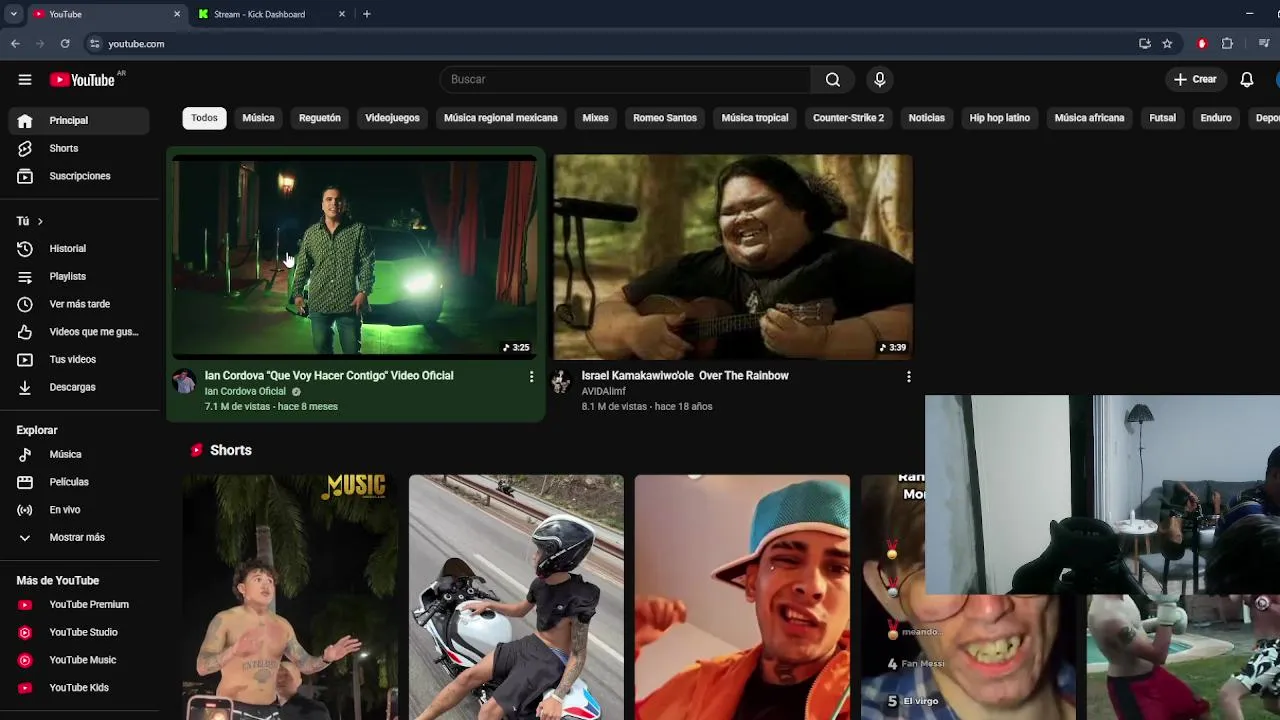Open Ian Cordova Oficial channel name

coord(245,391)
